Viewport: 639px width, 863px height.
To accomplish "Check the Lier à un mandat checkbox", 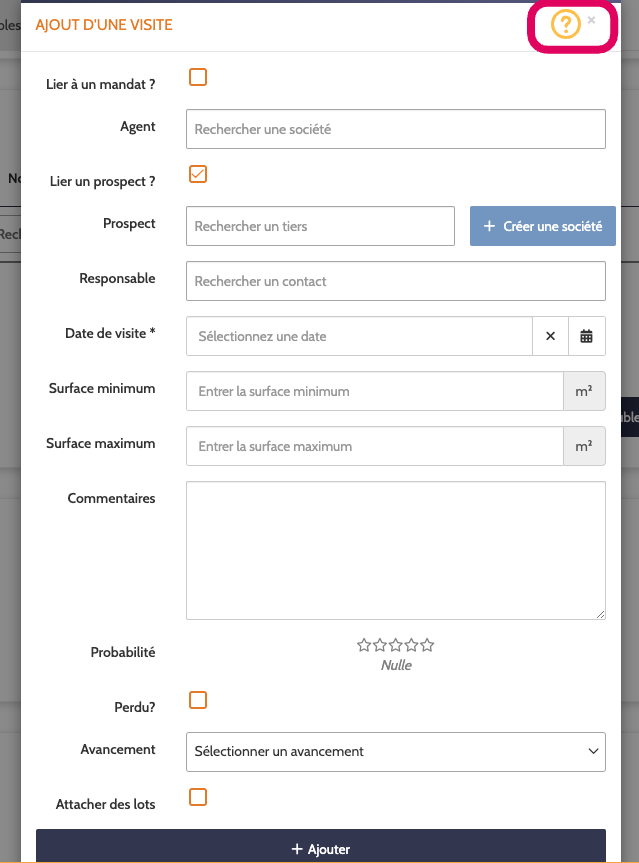I will 198,77.
